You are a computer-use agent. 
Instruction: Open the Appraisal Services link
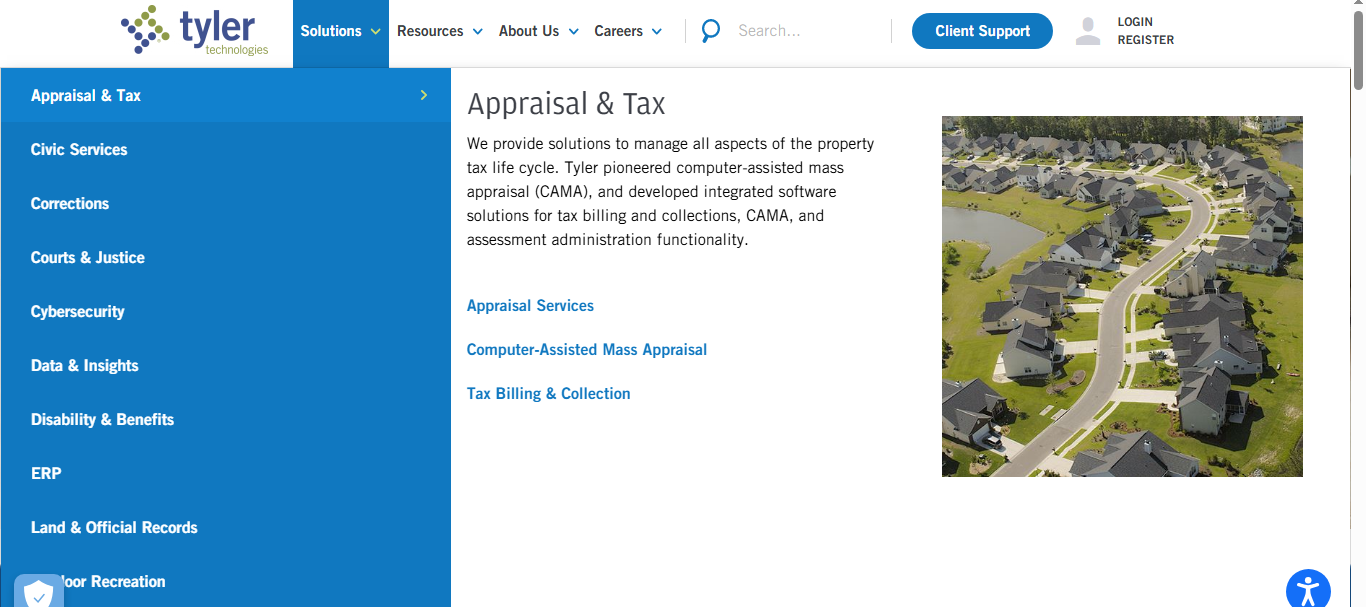pyautogui.click(x=530, y=305)
